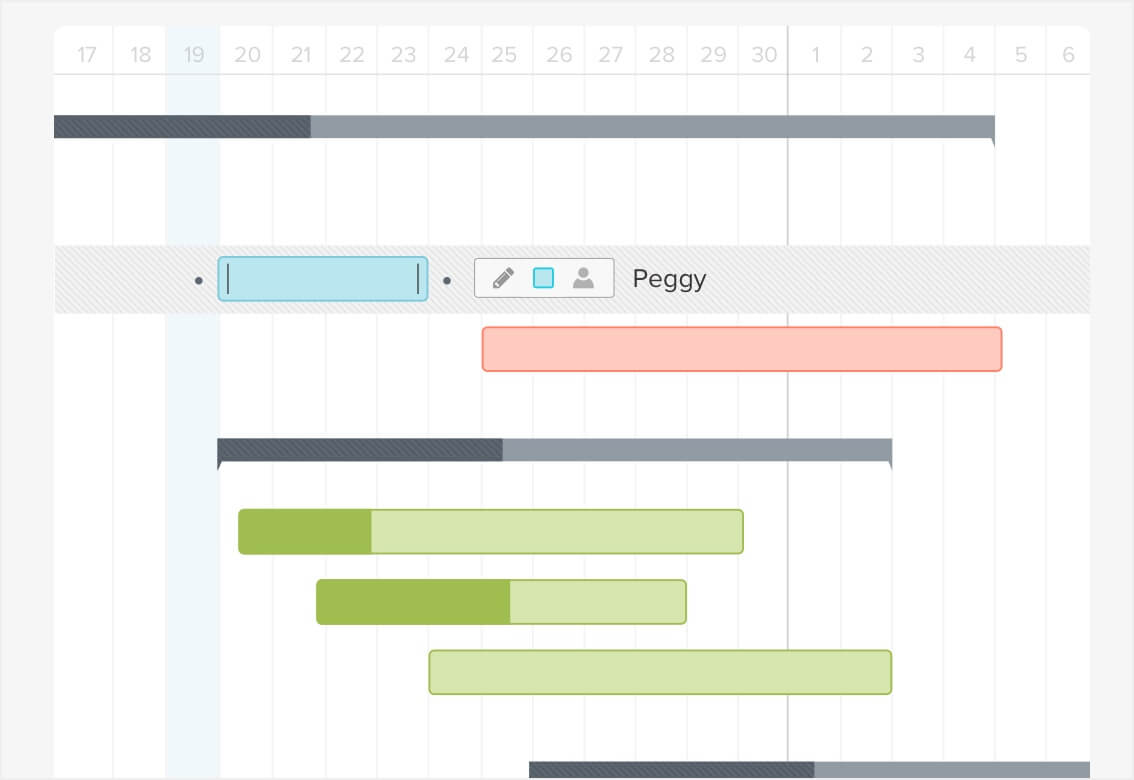This screenshot has width=1134, height=780.
Task: Click date header 19 in the timeline
Action: (x=193, y=54)
